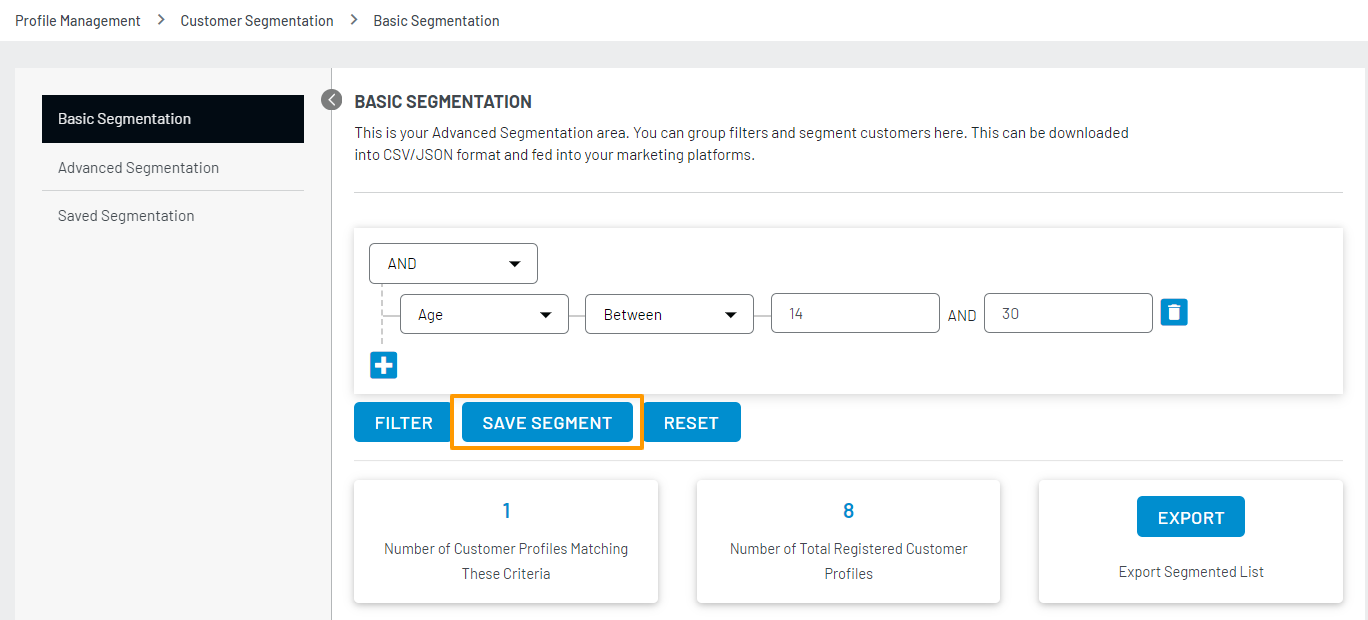This screenshot has height=620, width=1368.
Task: Collapse the panel with the circular back arrow
Action: (331, 100)
